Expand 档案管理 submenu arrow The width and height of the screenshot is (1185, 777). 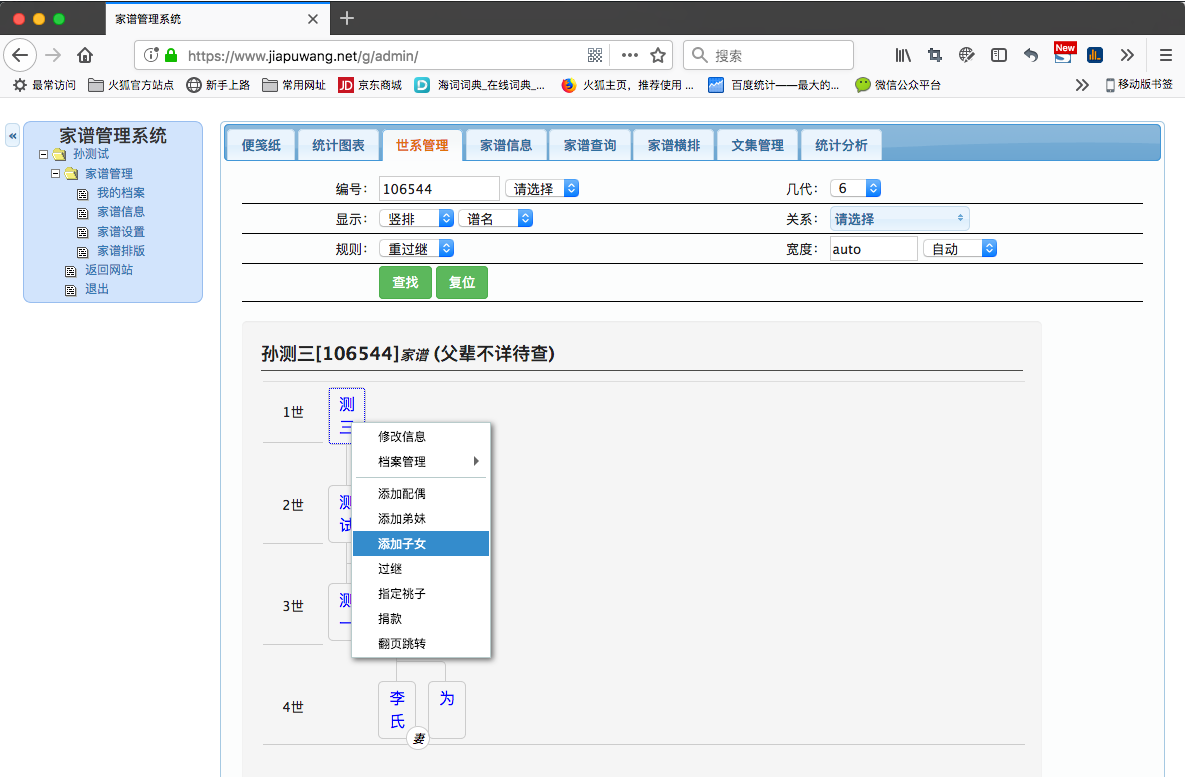pos(476,461)
